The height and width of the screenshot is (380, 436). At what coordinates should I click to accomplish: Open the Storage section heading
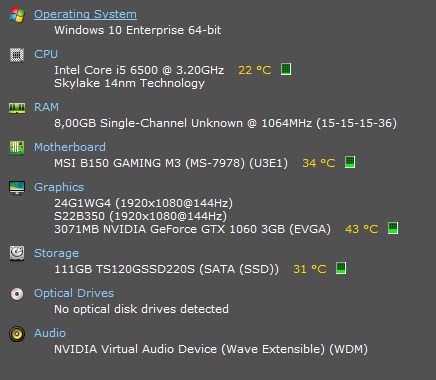tap(56, 253)
